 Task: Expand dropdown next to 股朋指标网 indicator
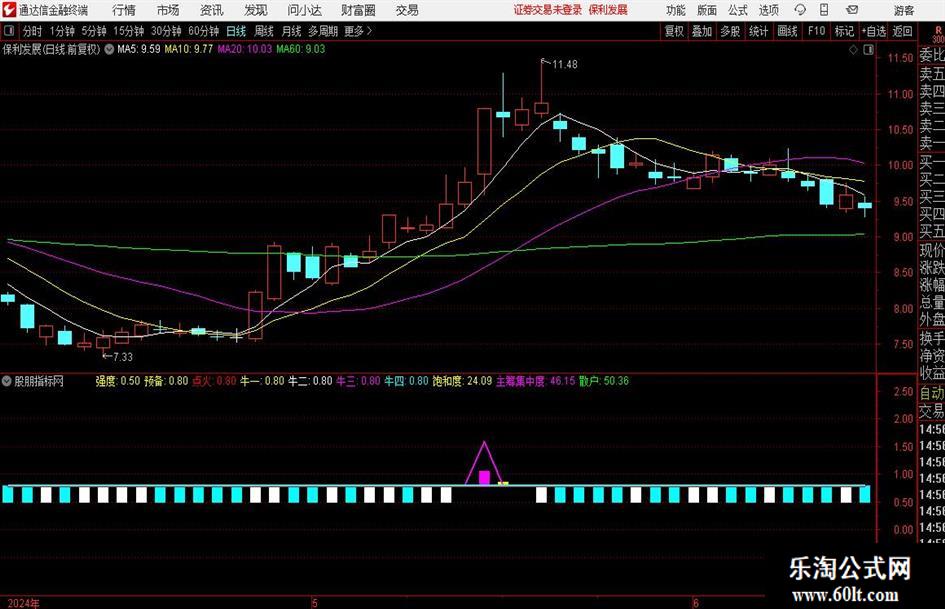(x=7, y=381)
